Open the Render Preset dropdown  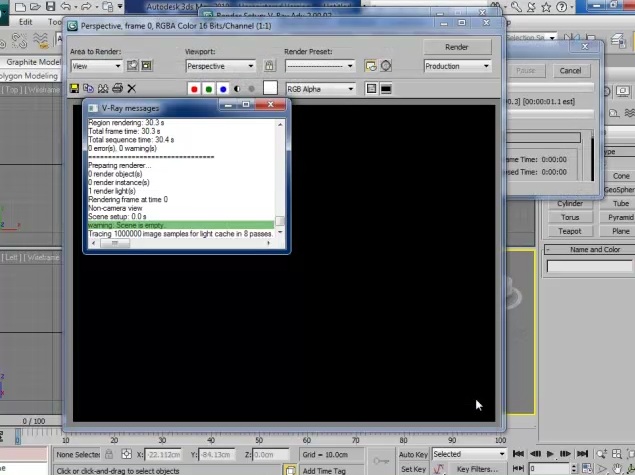coord(320,66)
